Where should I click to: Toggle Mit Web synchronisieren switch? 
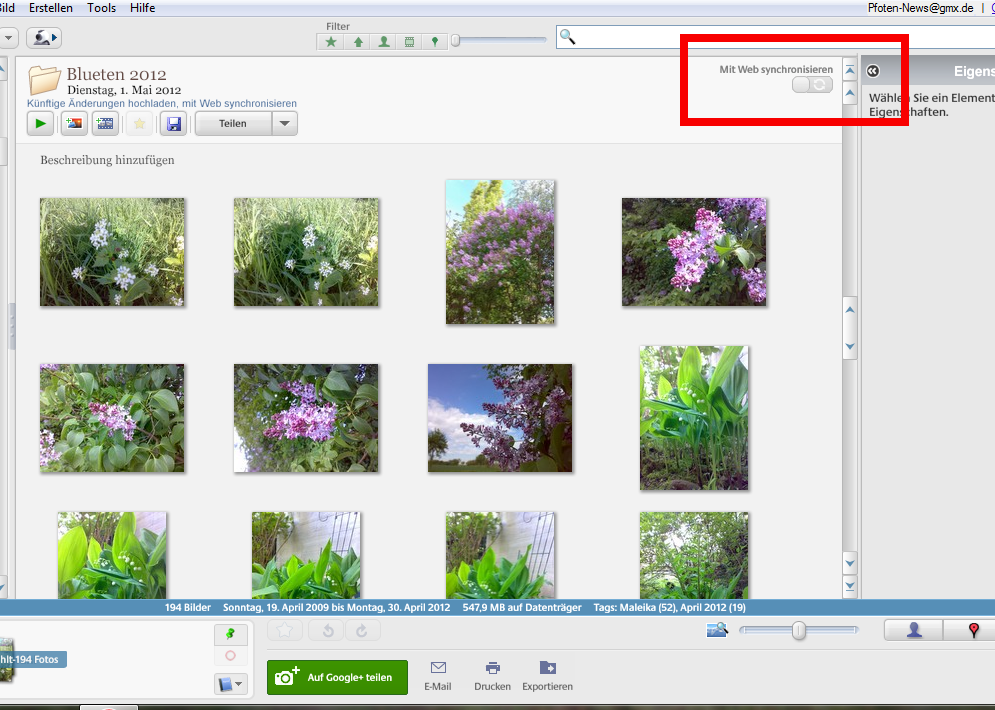coord(812,84)
